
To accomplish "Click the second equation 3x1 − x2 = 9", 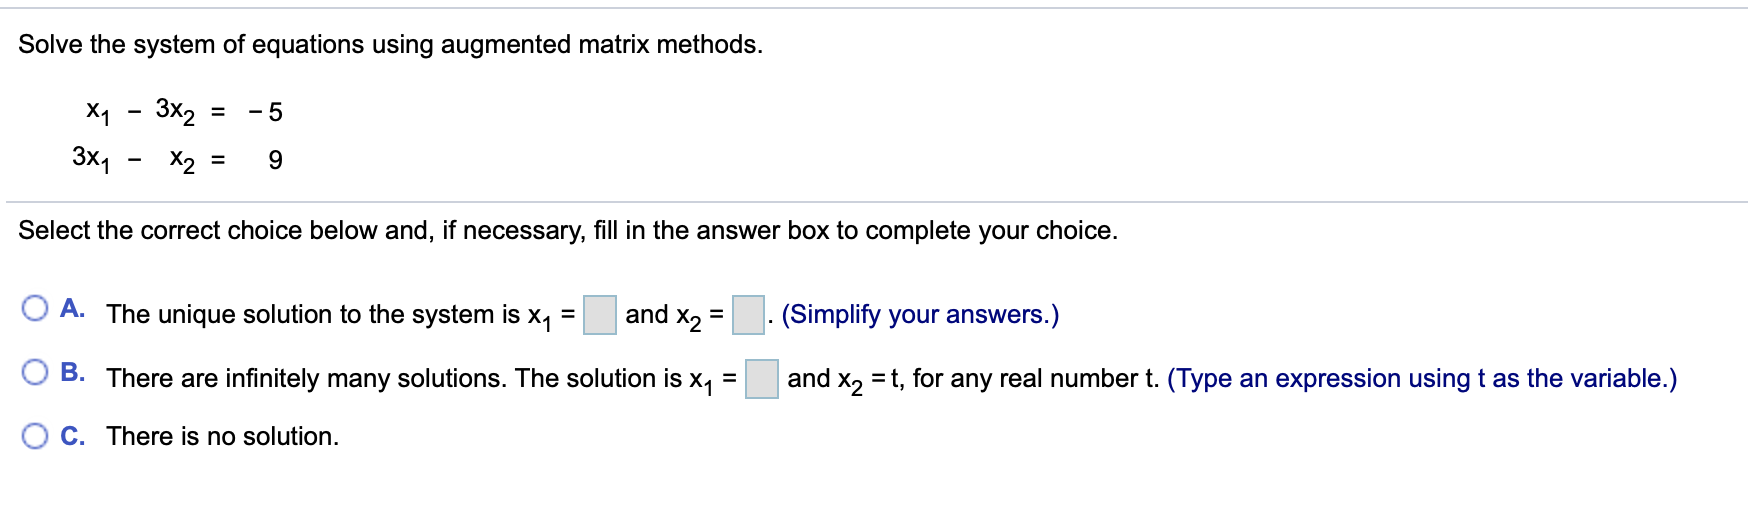I will coord(177,159).
